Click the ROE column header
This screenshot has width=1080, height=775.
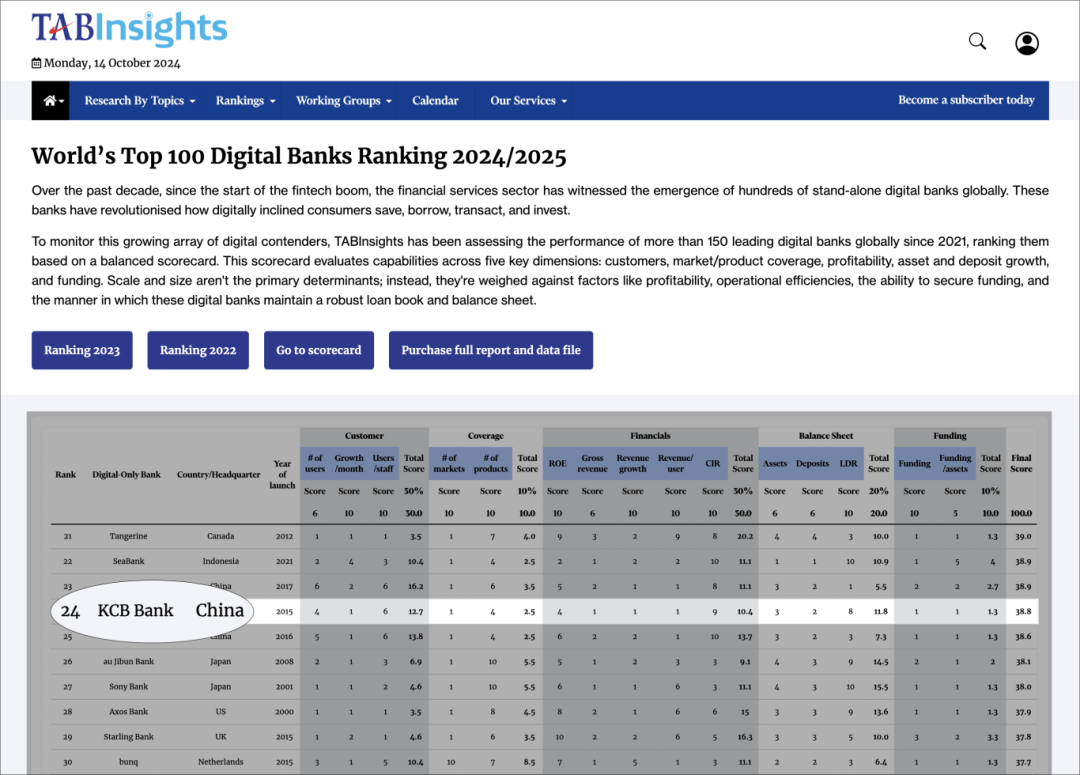tap(557, 464)
